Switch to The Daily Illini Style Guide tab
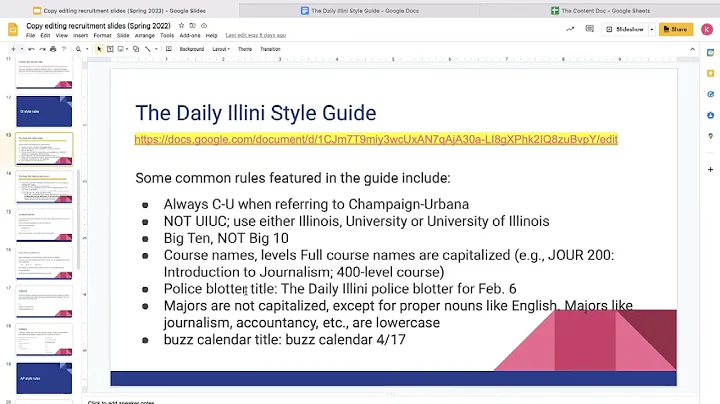The width and height of the screenshot is (720, 404). [x=360, y=11]
